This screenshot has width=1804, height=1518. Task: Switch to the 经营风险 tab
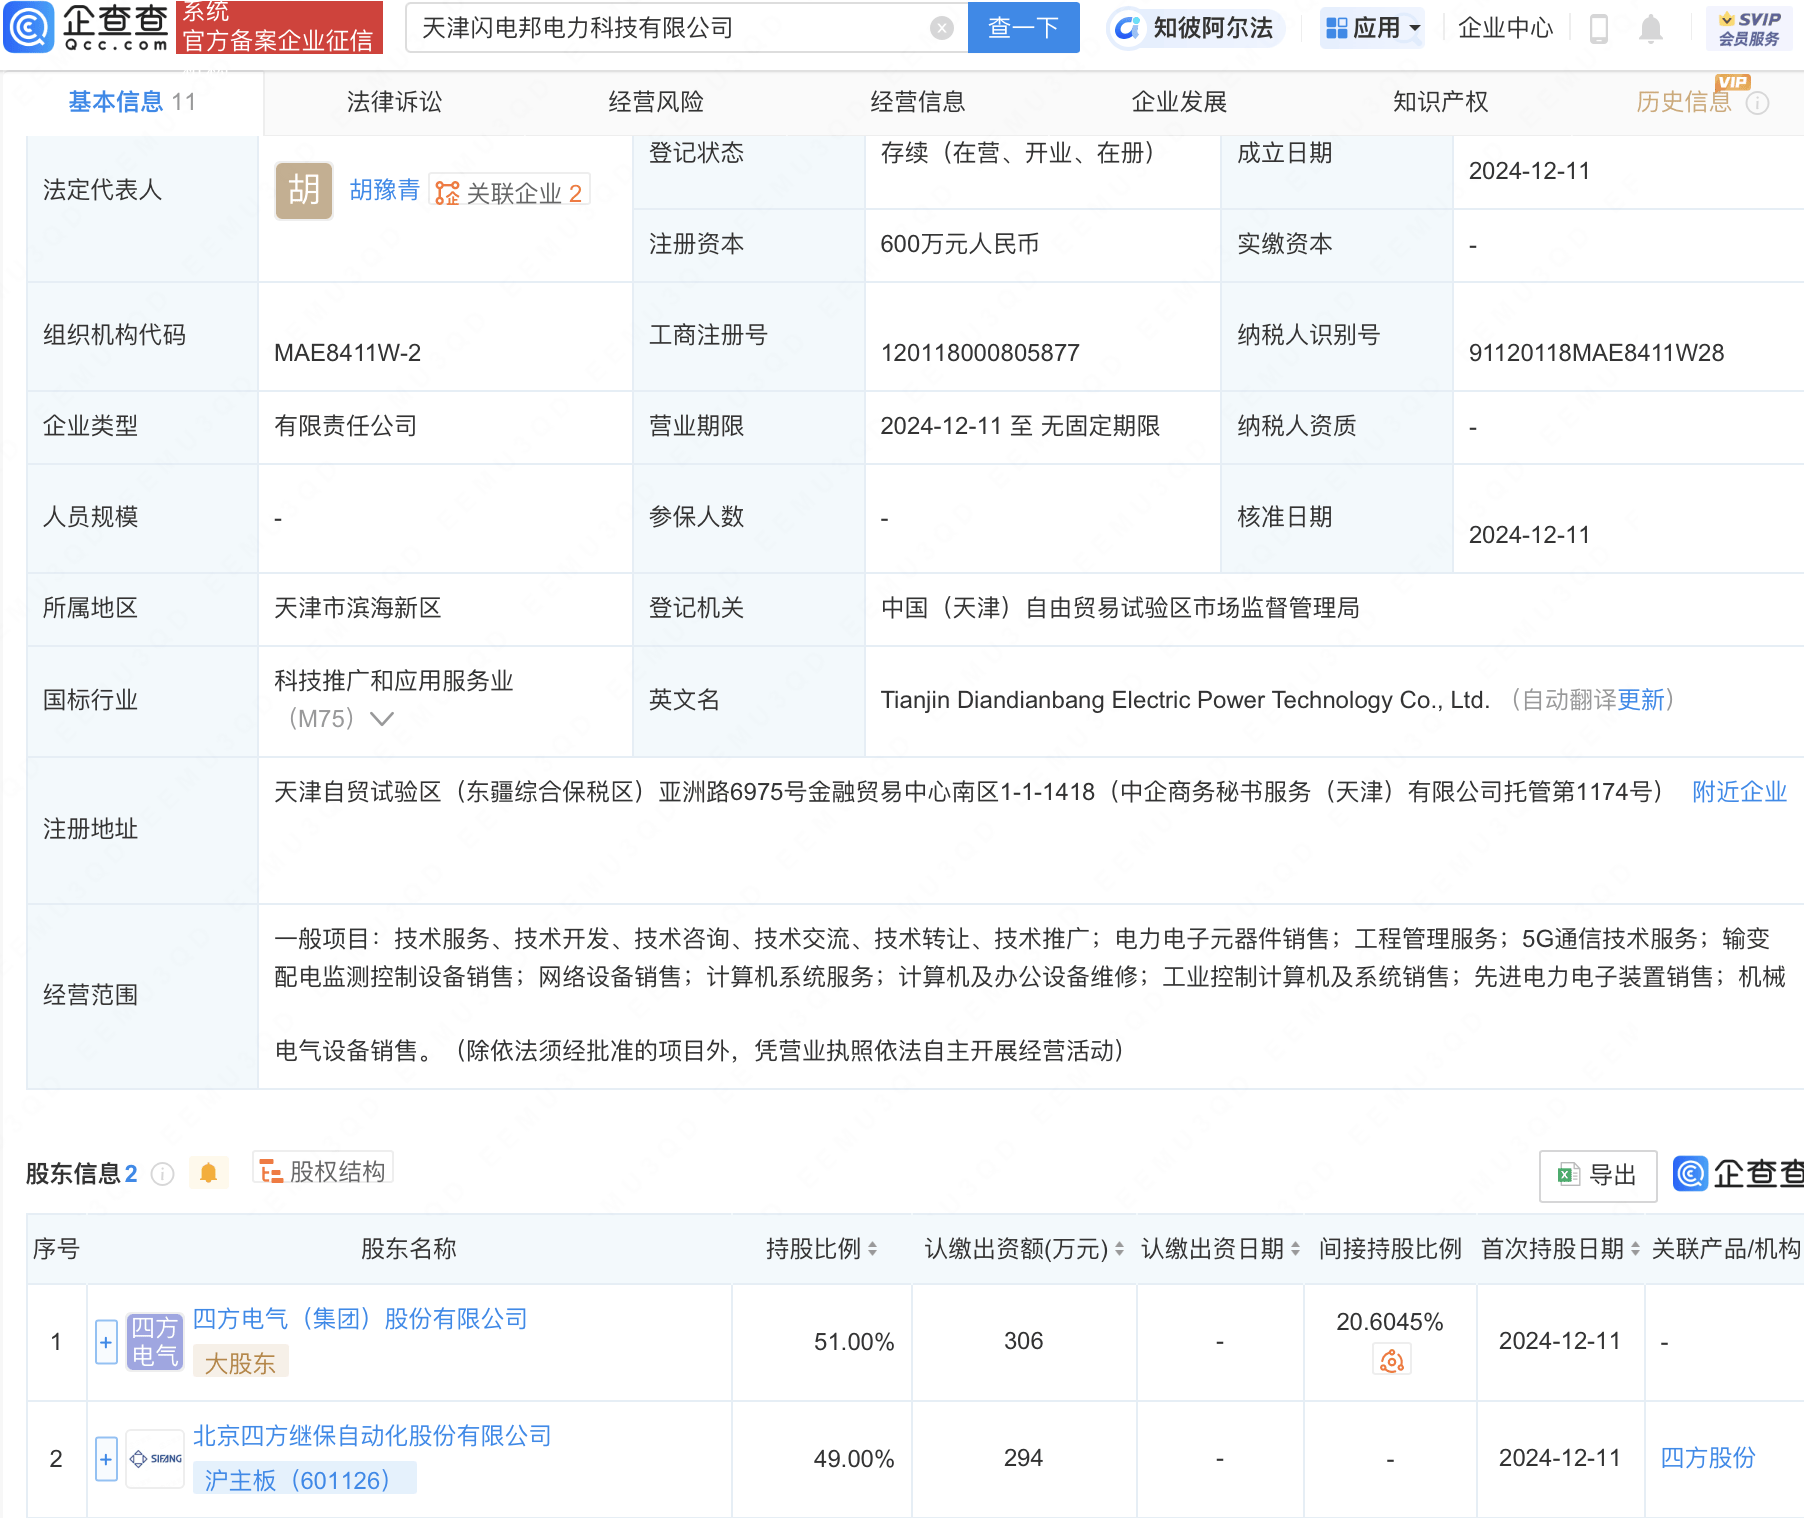pyautogui.click(x=656, y=102)
